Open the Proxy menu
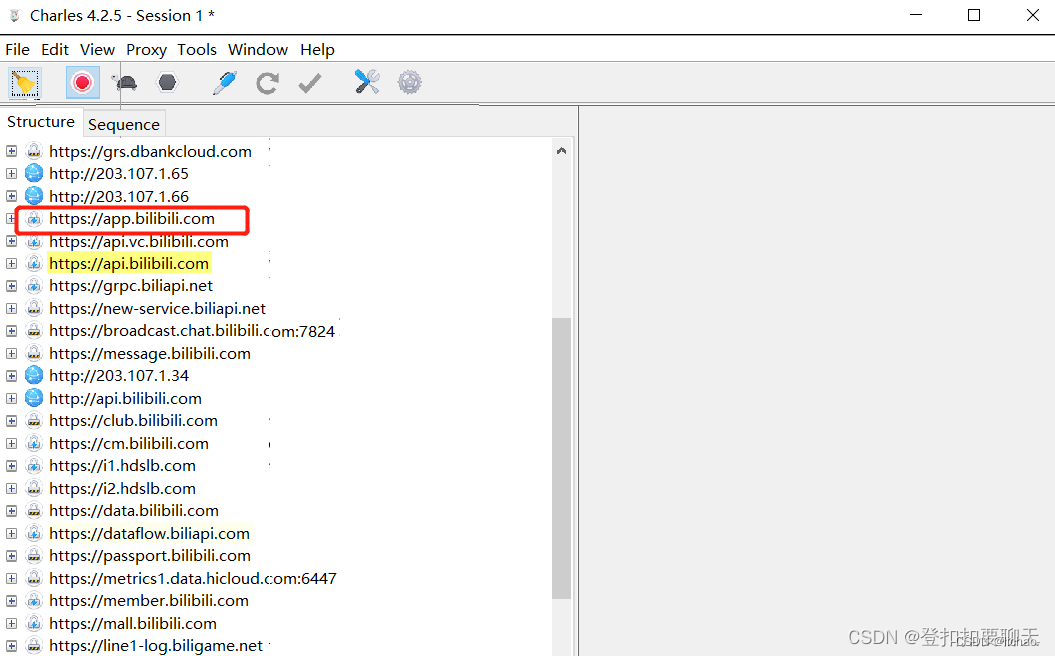The image size is (1055, 656). click(146, 50)
